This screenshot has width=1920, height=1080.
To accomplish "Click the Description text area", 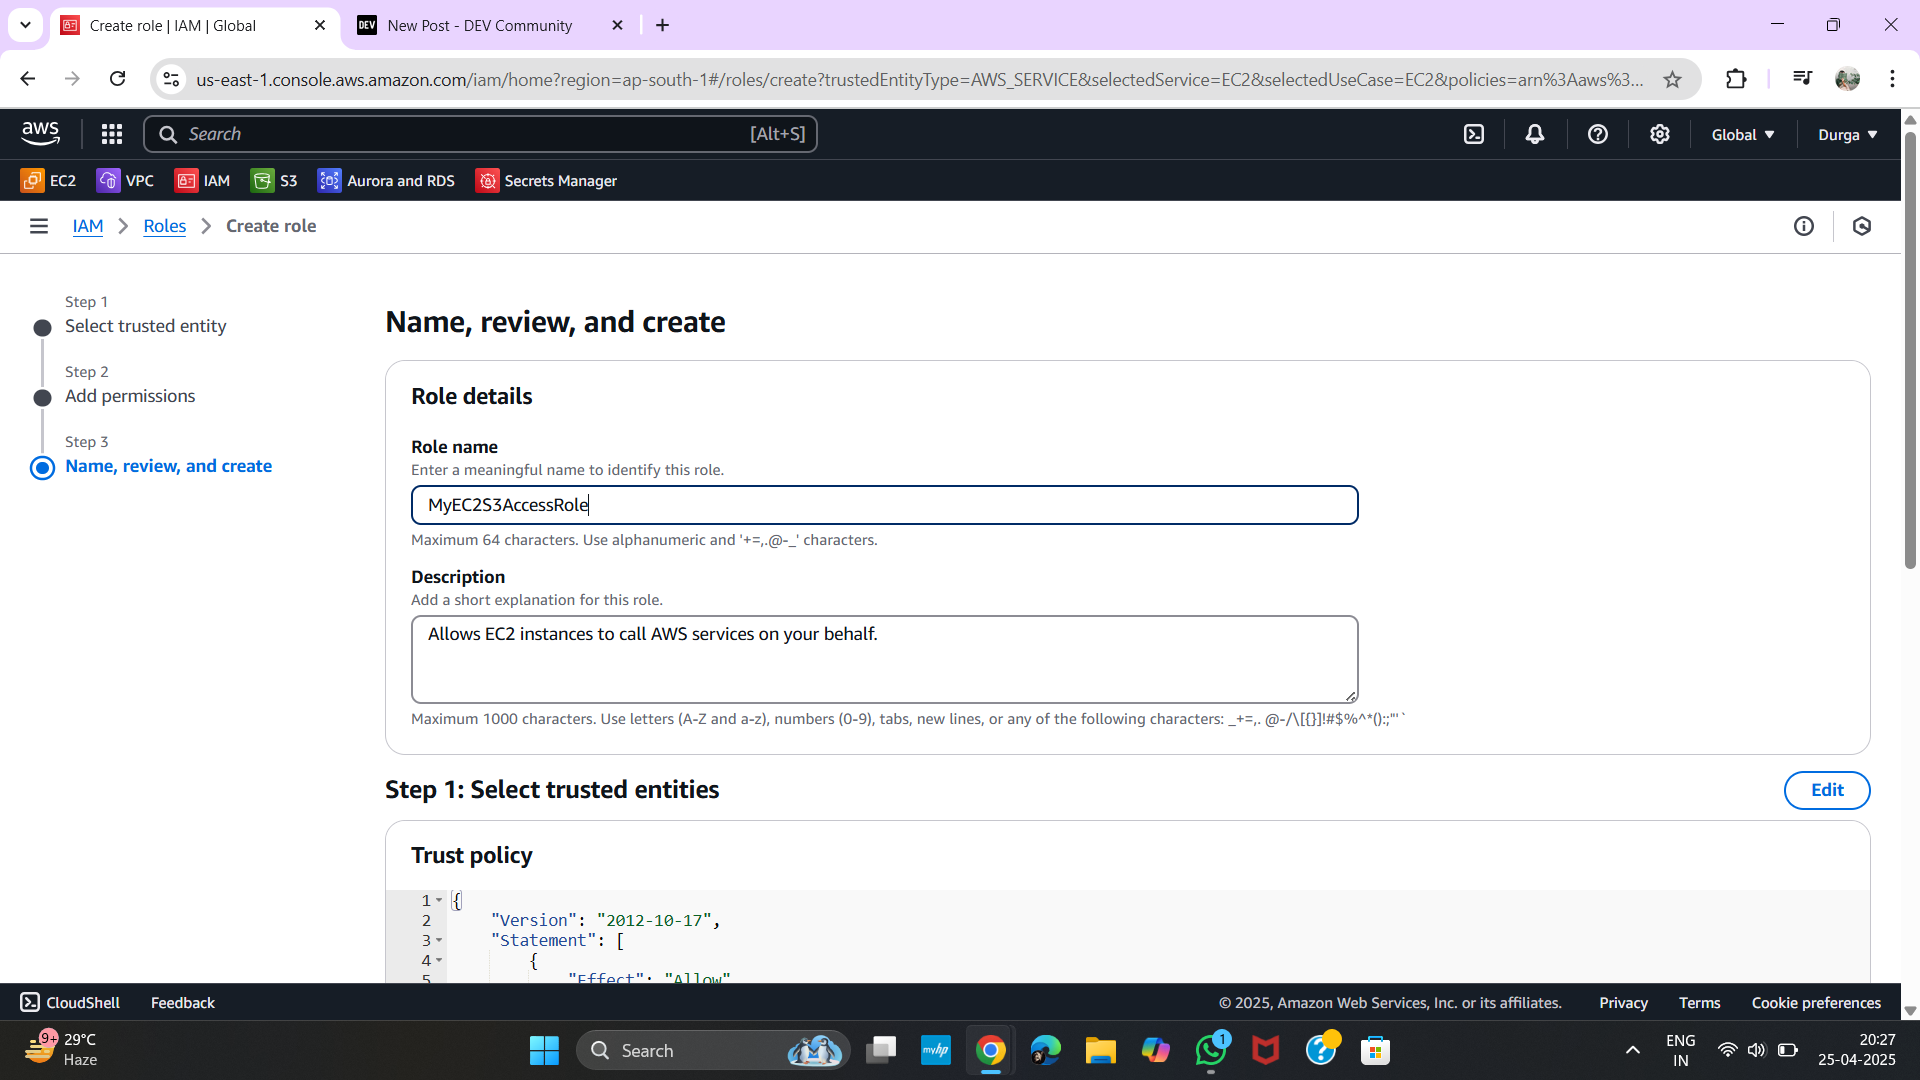I will click(884, 659).
